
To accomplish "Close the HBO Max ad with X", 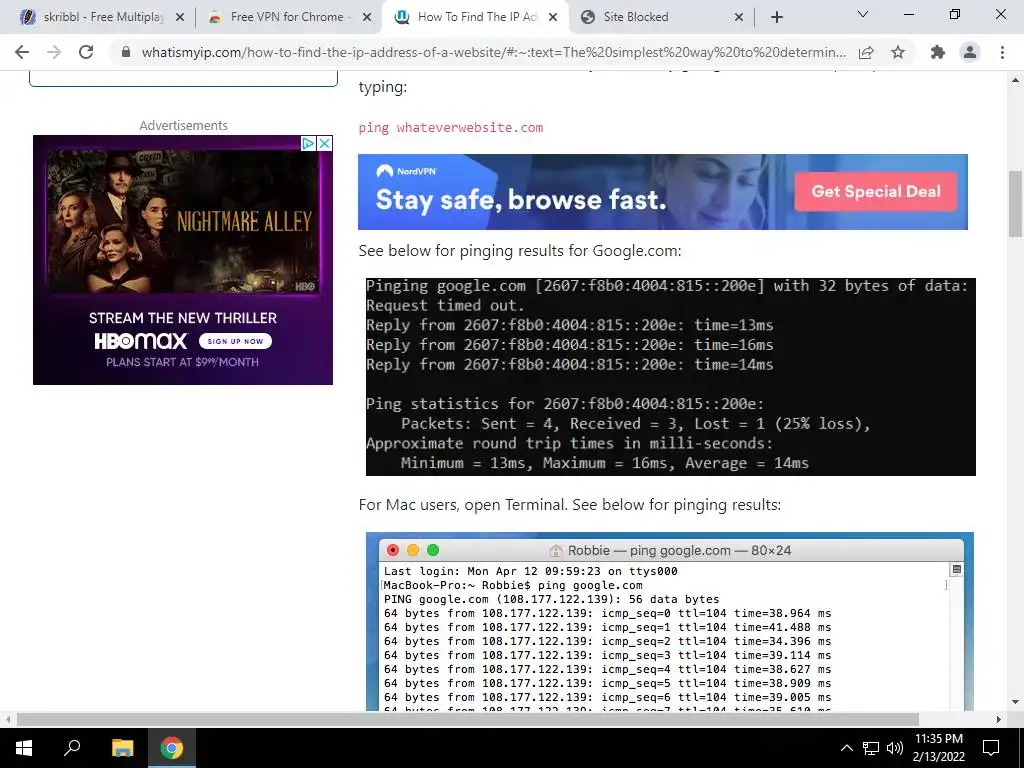I will coord(325,143).
